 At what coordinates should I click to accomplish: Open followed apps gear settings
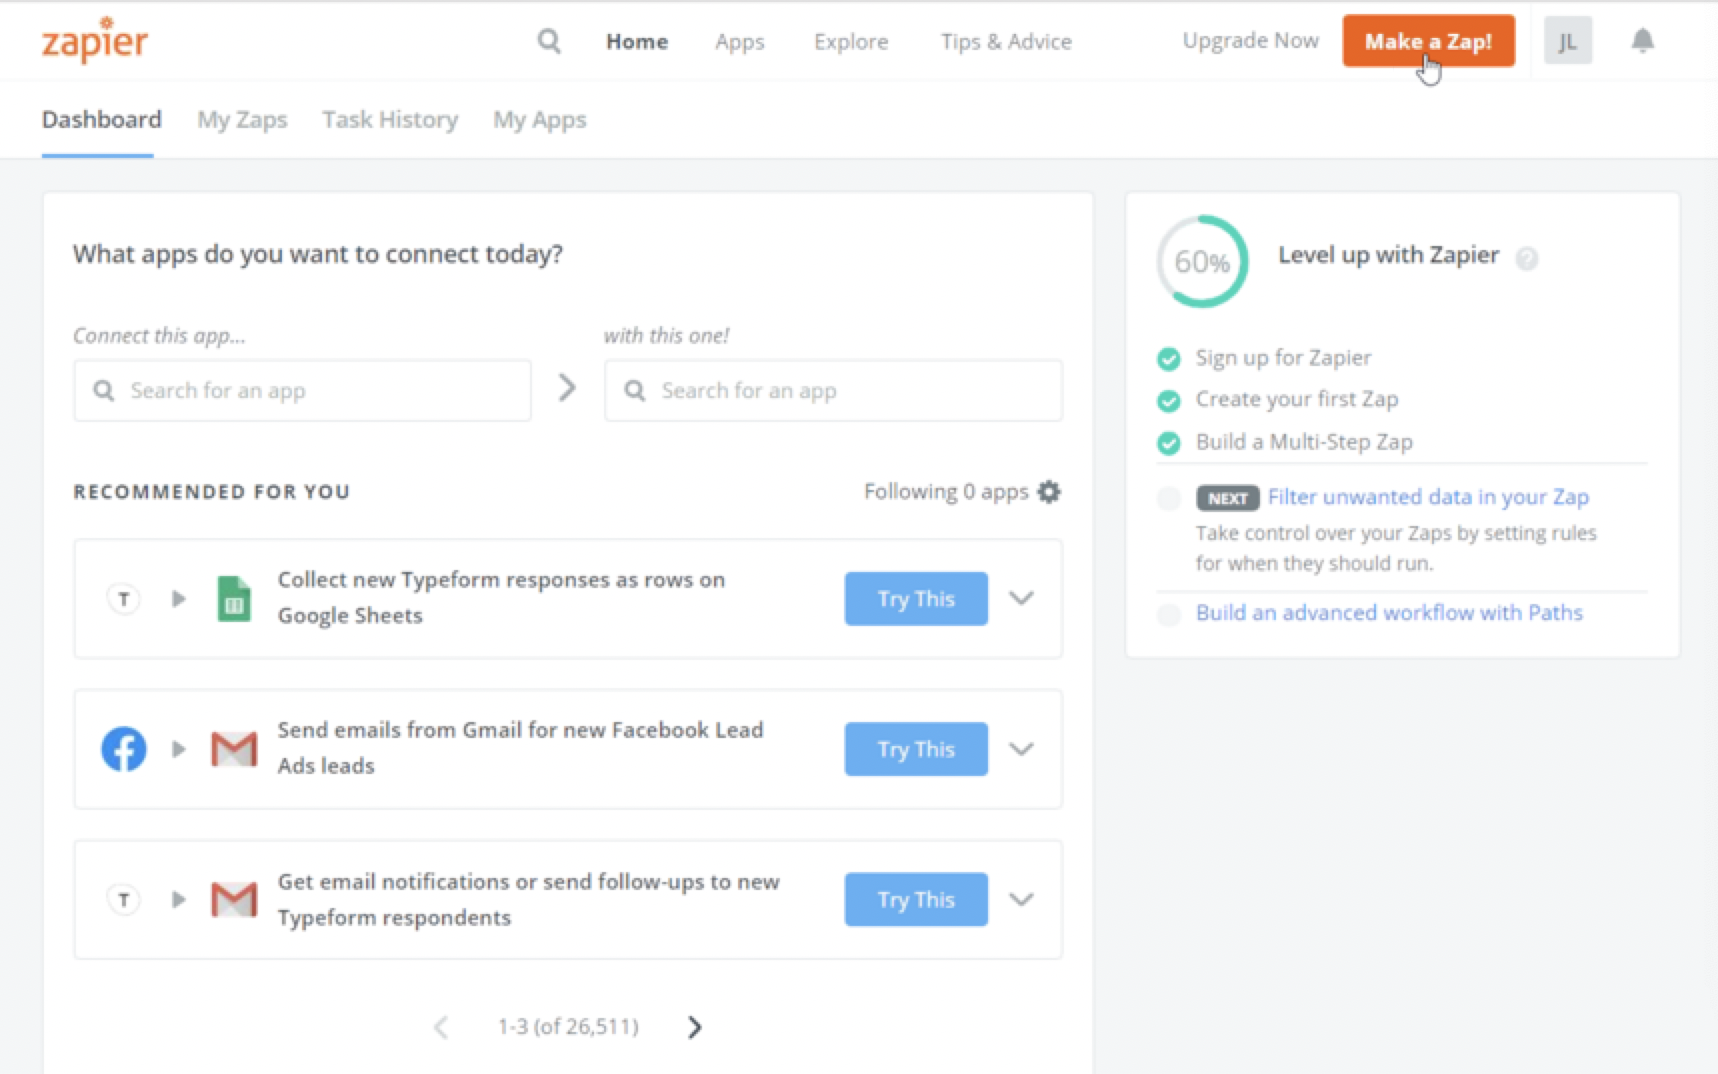tap(1049, 492)
